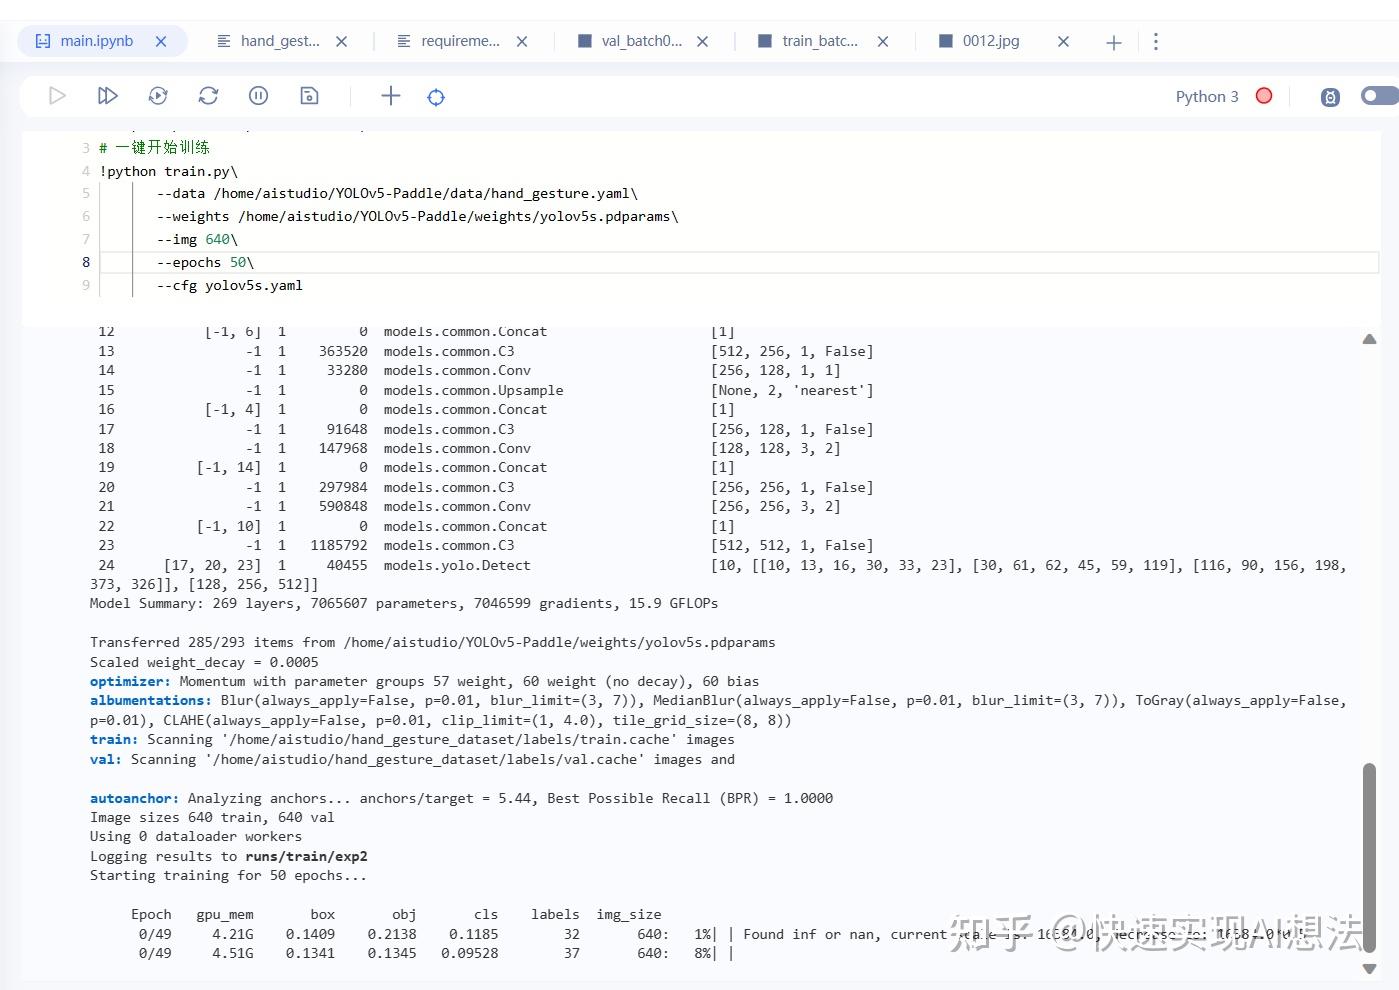Click the output scrollbar thumb
Viewport: 1399px width, 990px height.
click(x=1369, y=860)
